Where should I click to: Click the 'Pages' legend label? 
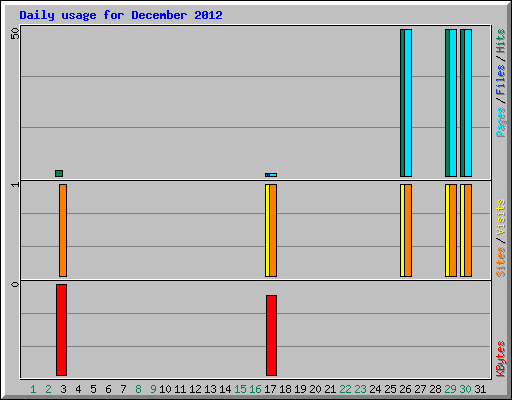click(x=500, y=122)
